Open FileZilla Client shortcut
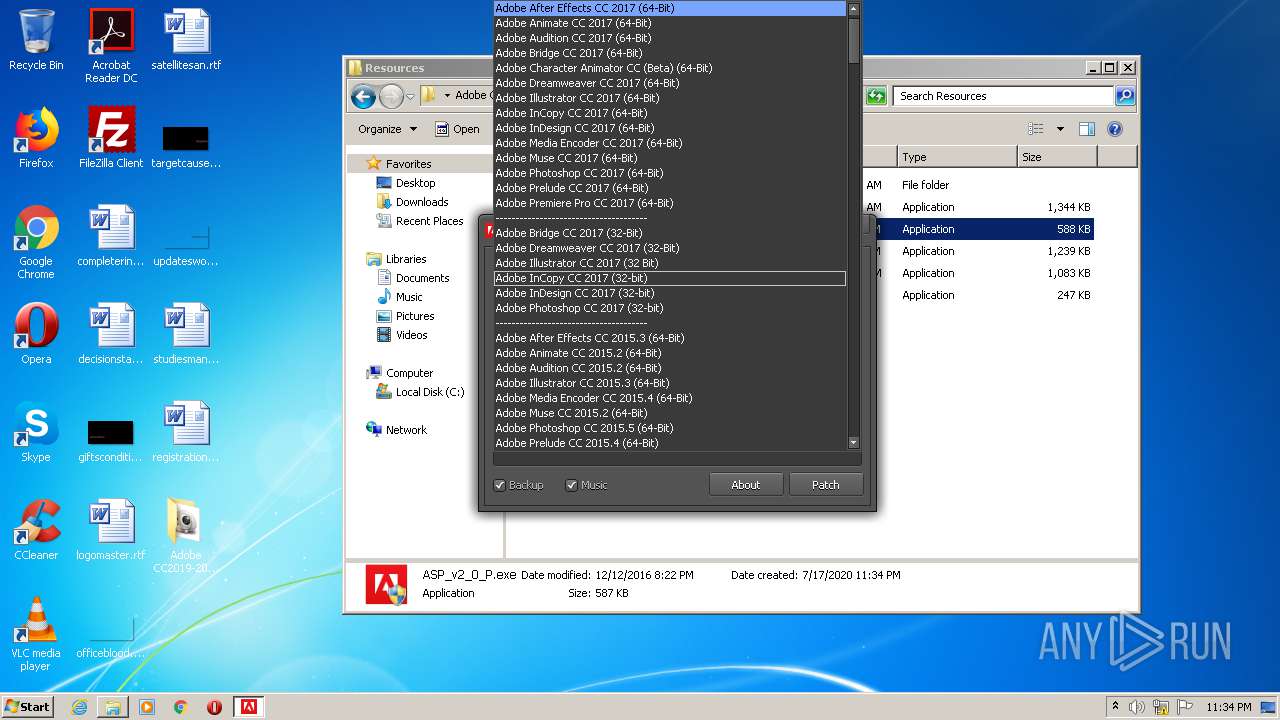The width and height of the screenshot is (1280, 720). tap(111, 138)
